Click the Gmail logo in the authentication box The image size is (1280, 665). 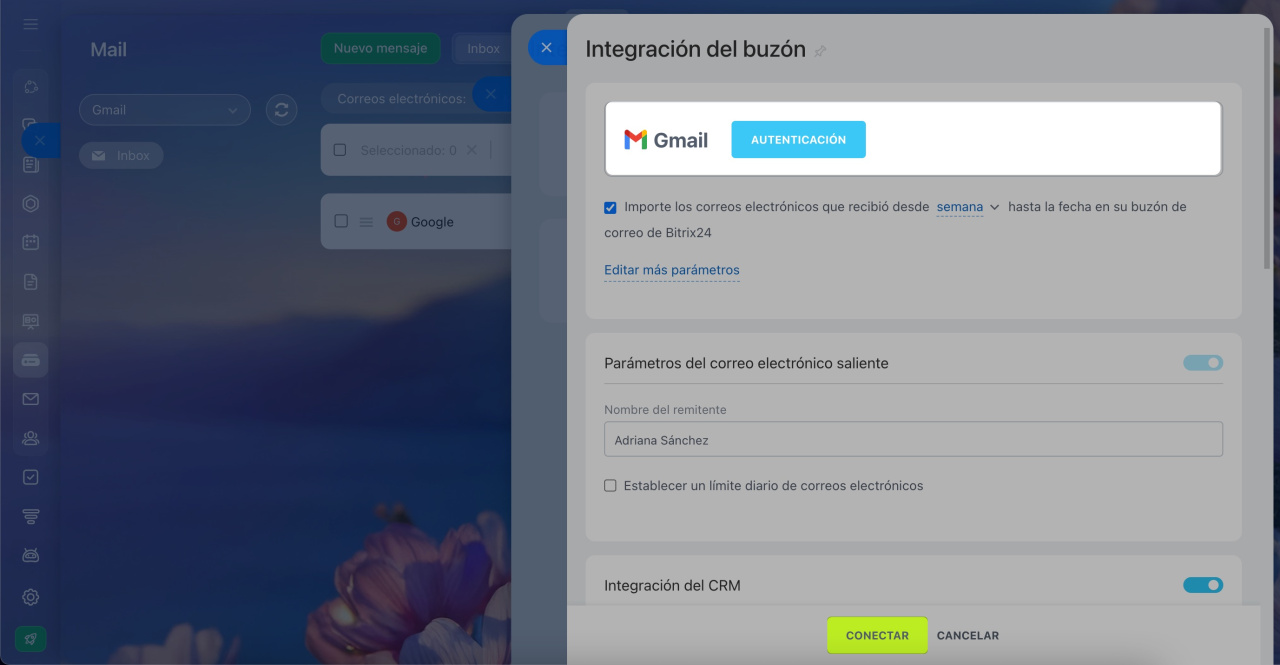(x=666, y=140)
